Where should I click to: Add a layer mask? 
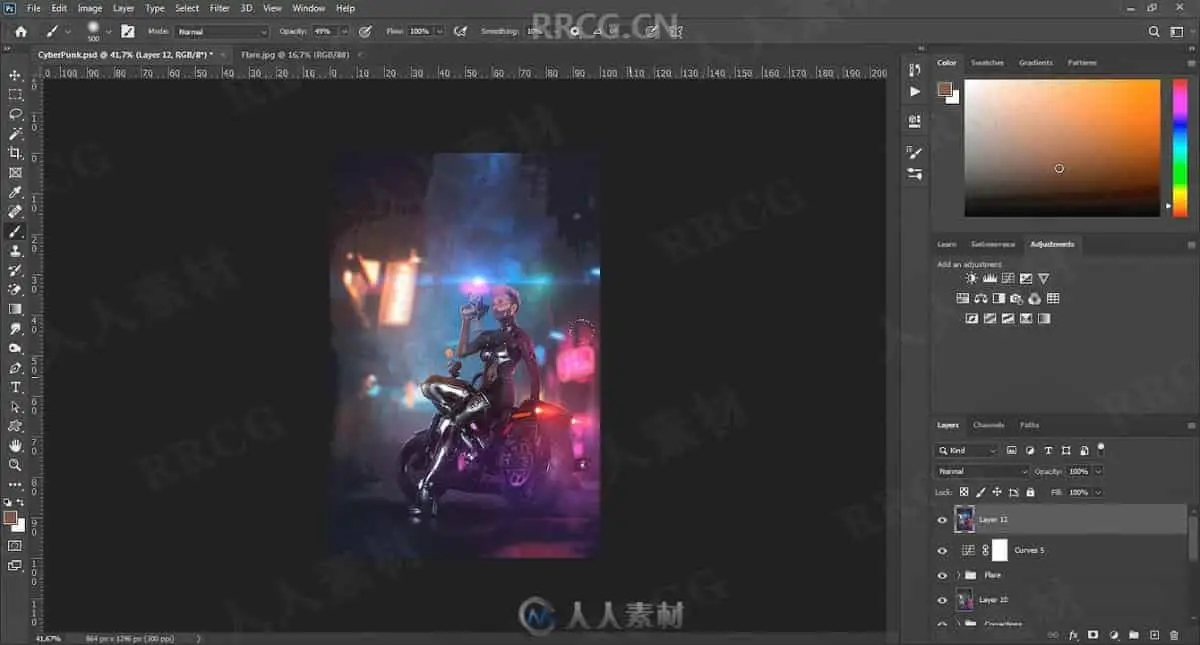pyautogui.click(x=1093, y=635)
